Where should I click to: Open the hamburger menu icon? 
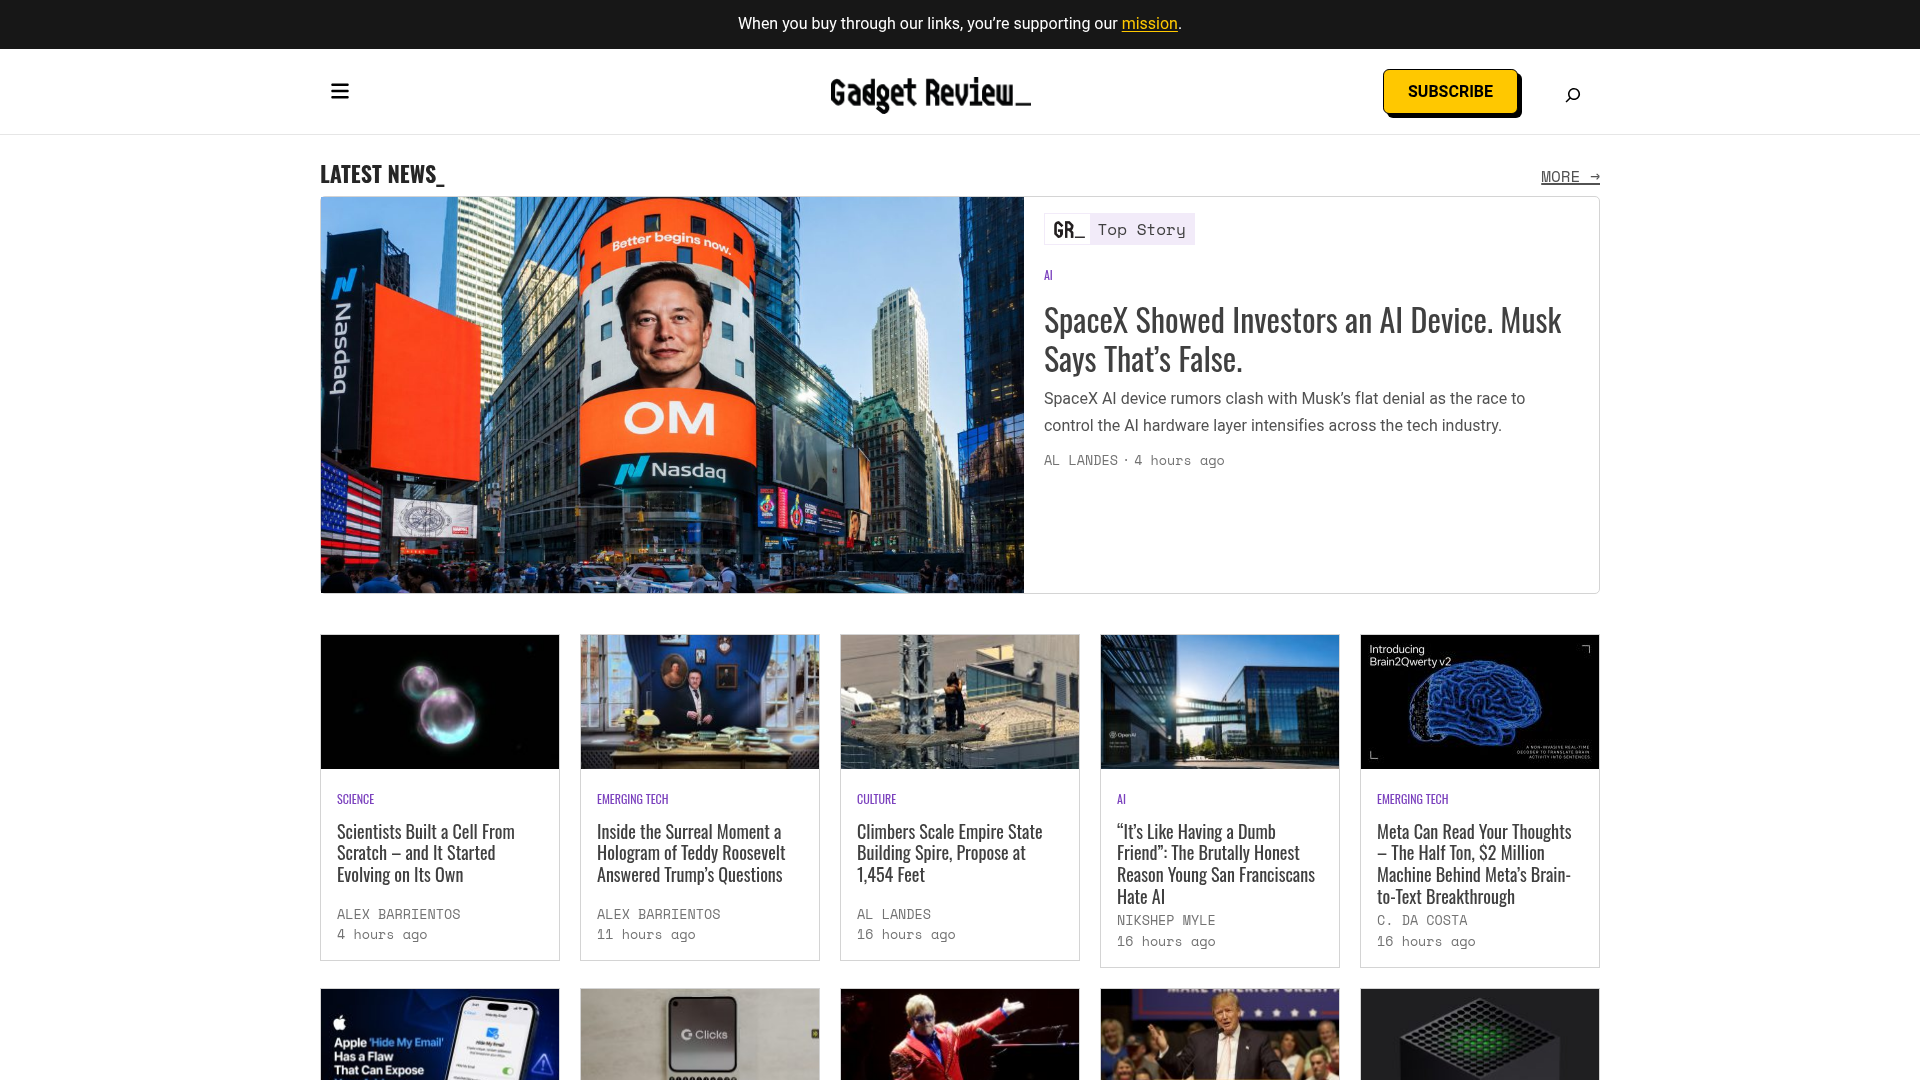pos(340,91)
